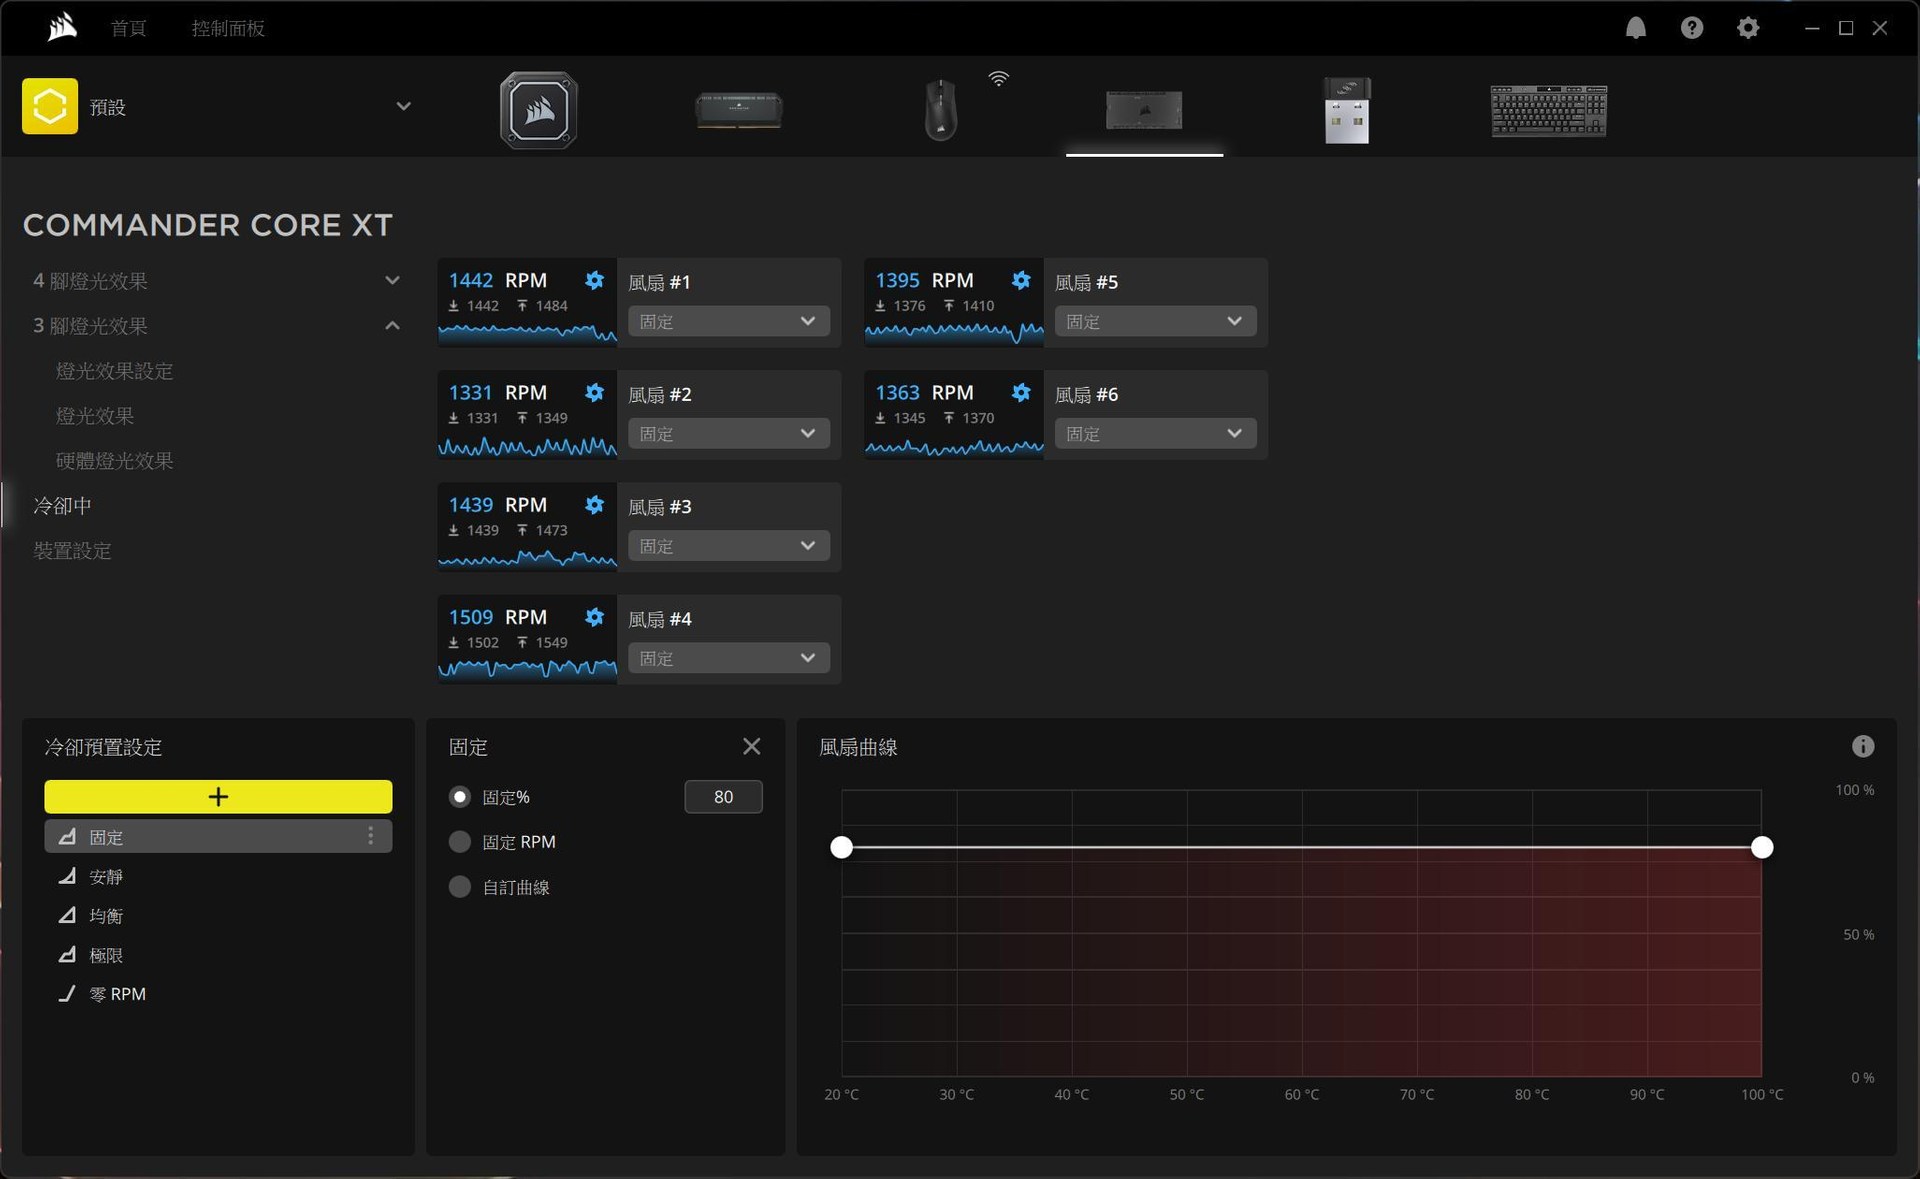The width and height of the screenshot is (1920, 1179).
Task: Open gear settings for fan #2
Action: click(x=594, y=392)
